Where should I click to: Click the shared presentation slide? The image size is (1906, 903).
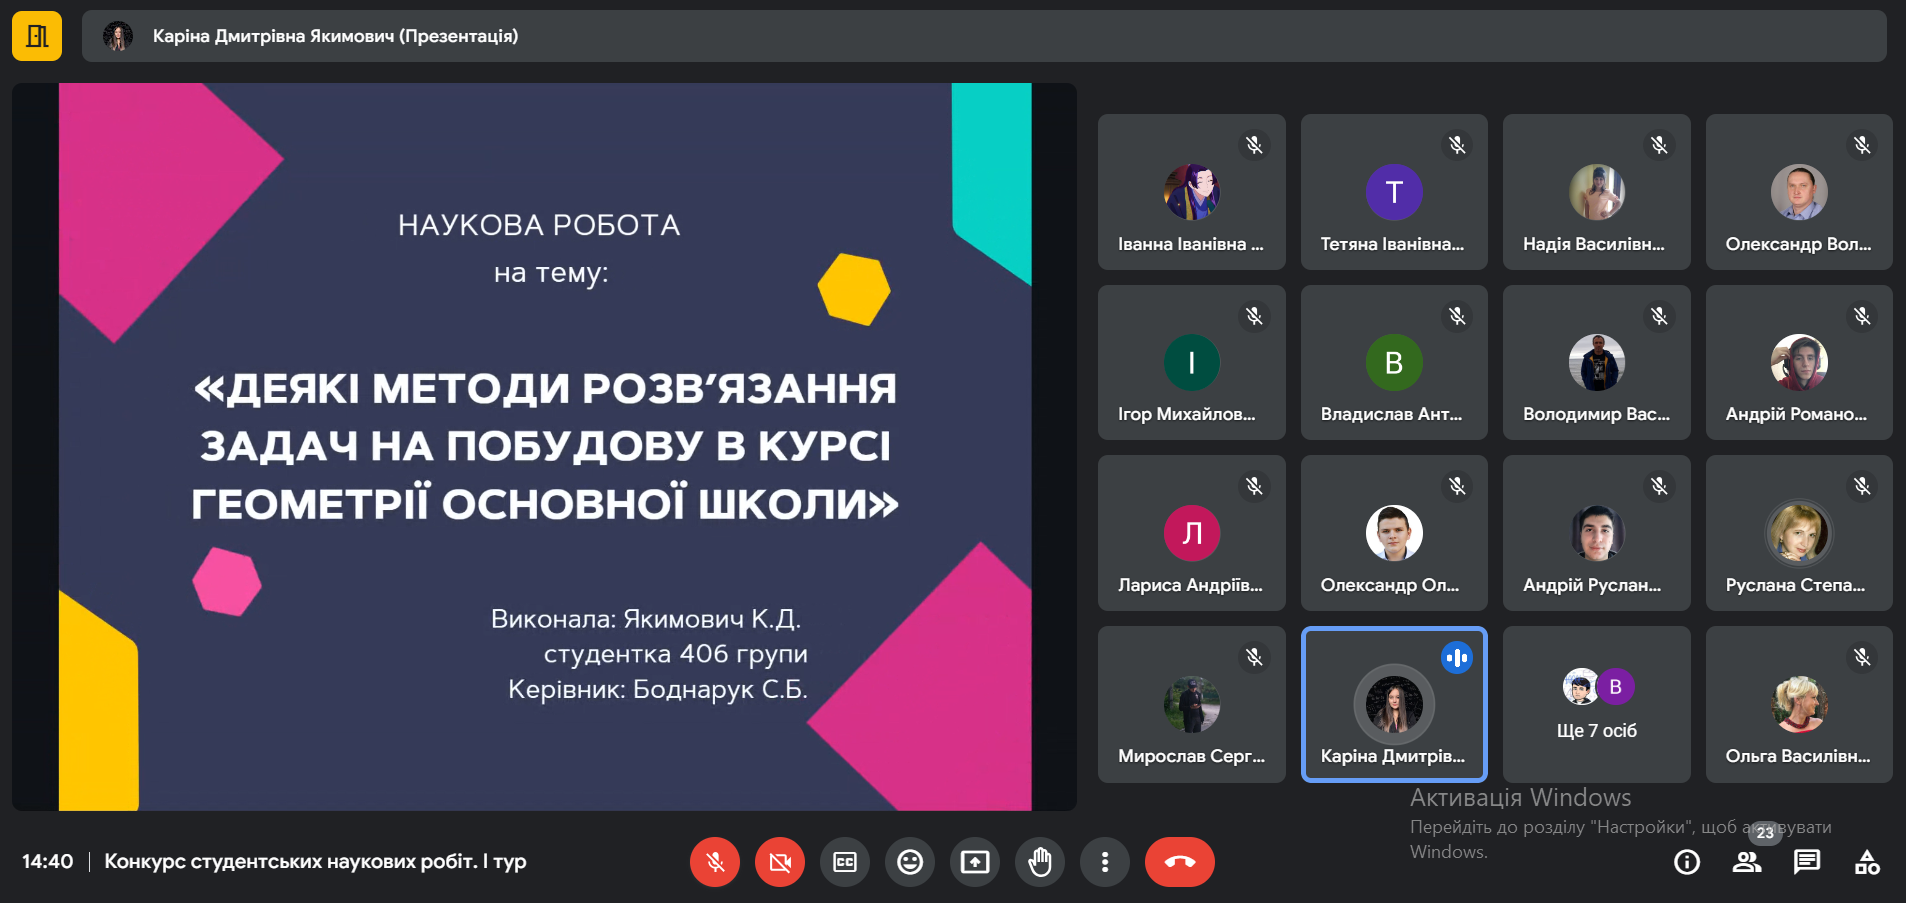[x=545, y=446]
